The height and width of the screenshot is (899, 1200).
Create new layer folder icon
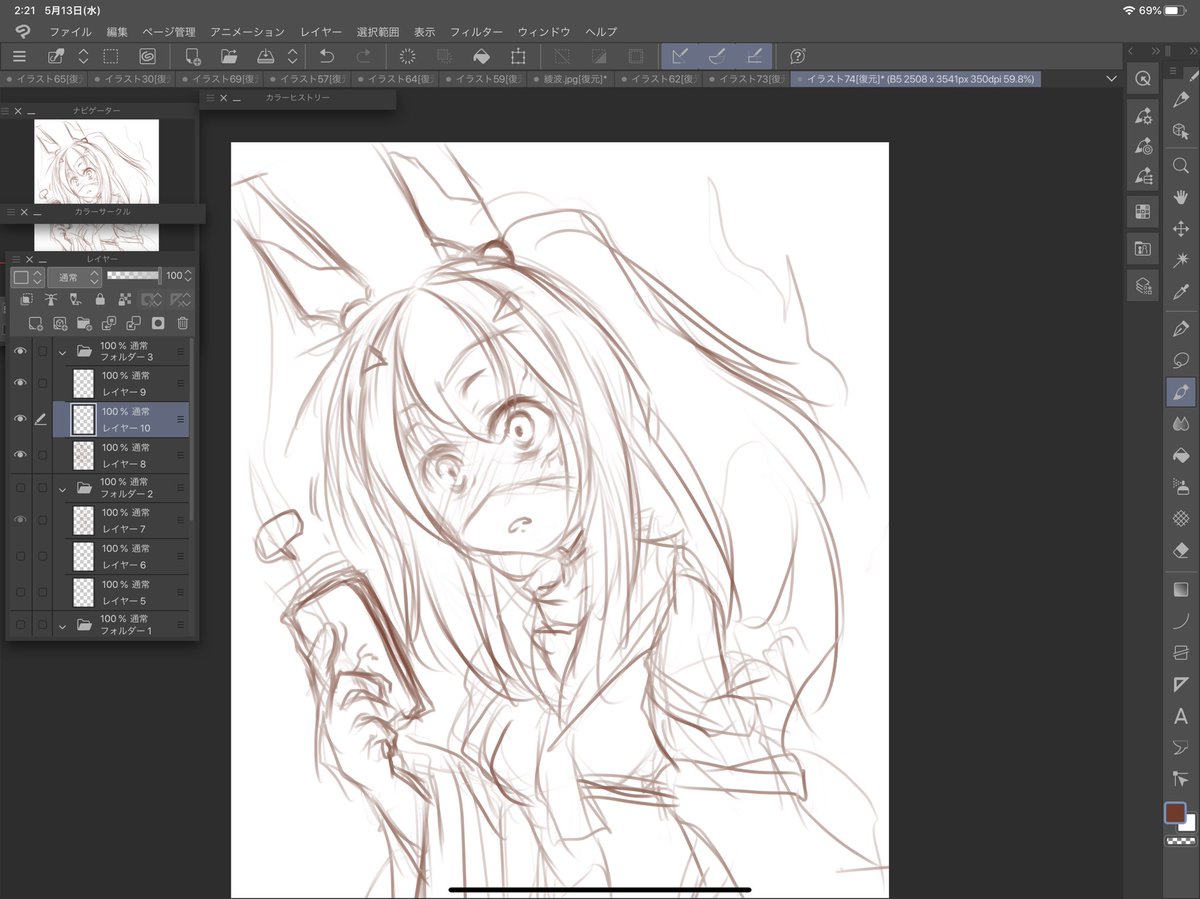(x=84, y=323)
